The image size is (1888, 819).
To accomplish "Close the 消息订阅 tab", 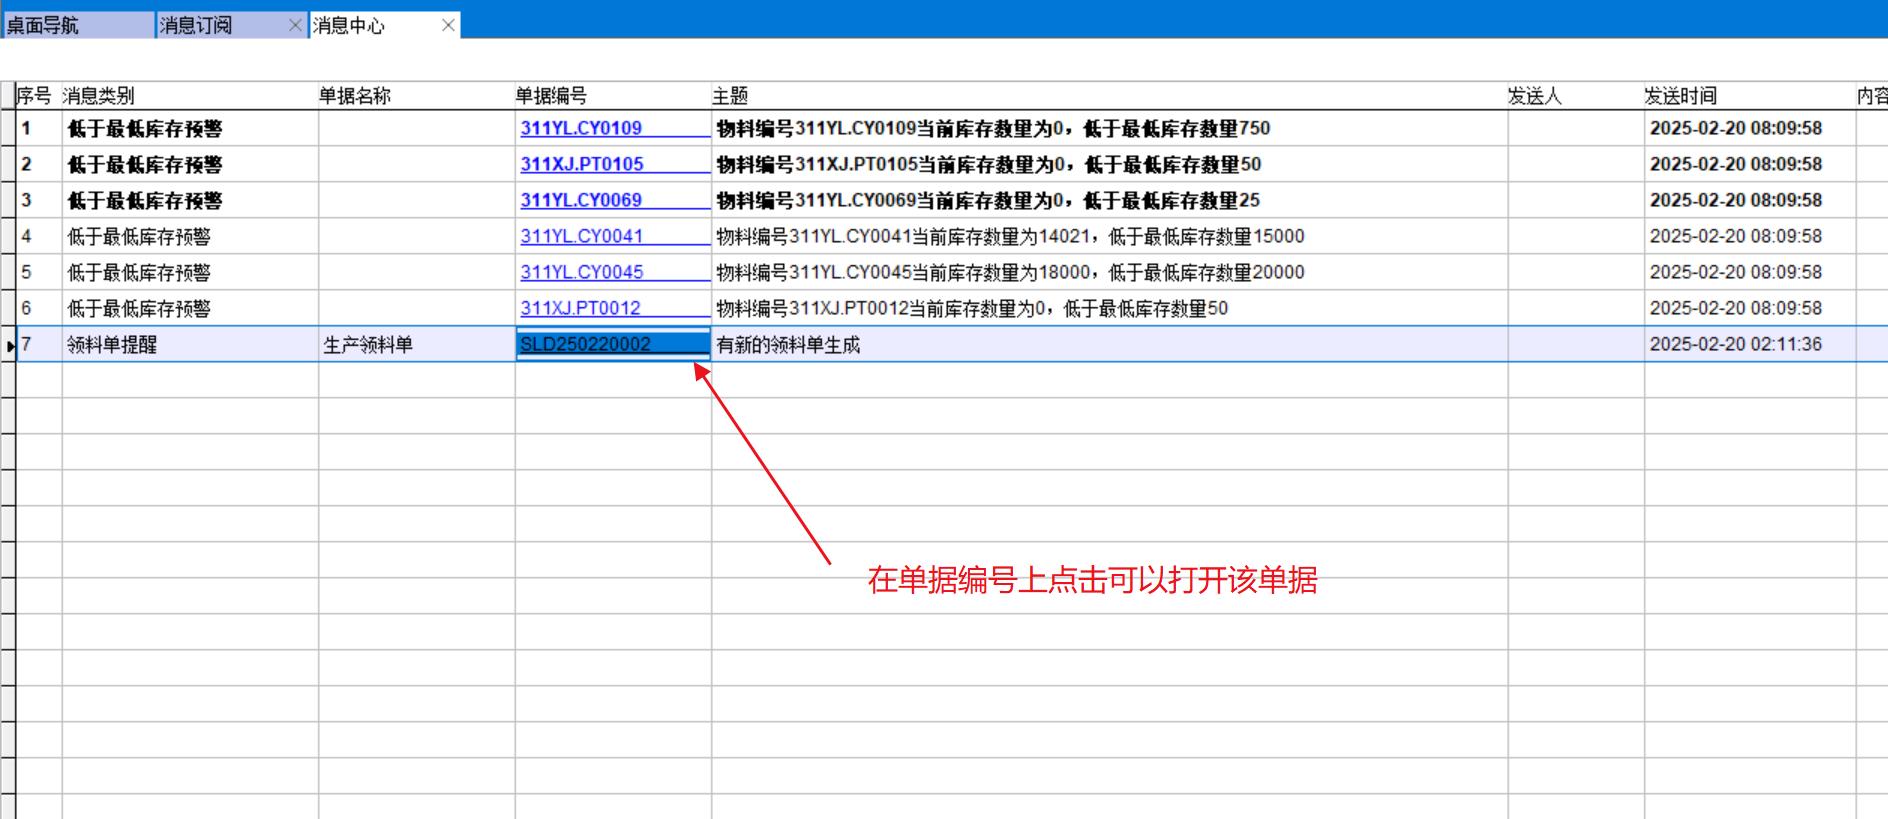I will tap(295, 25).
